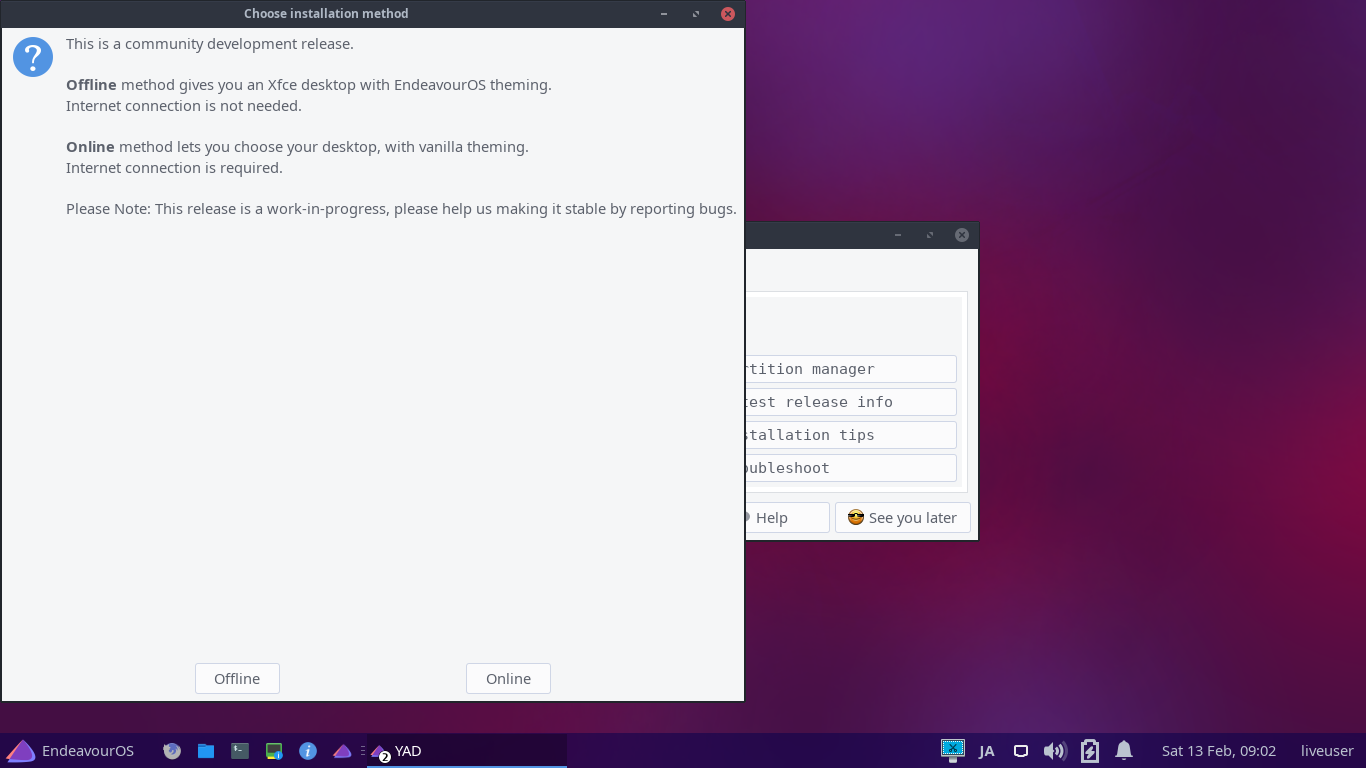Open Latest release info in Welcome window
The width and height of the screenshot is (1366, 768).
pos(851,402)
